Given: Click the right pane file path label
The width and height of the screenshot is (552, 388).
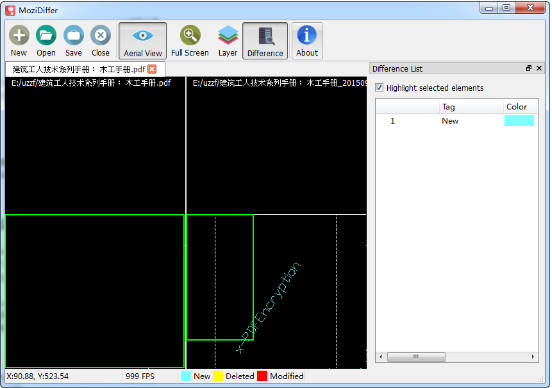Looking at the screenshot, I should click(280, 83).
